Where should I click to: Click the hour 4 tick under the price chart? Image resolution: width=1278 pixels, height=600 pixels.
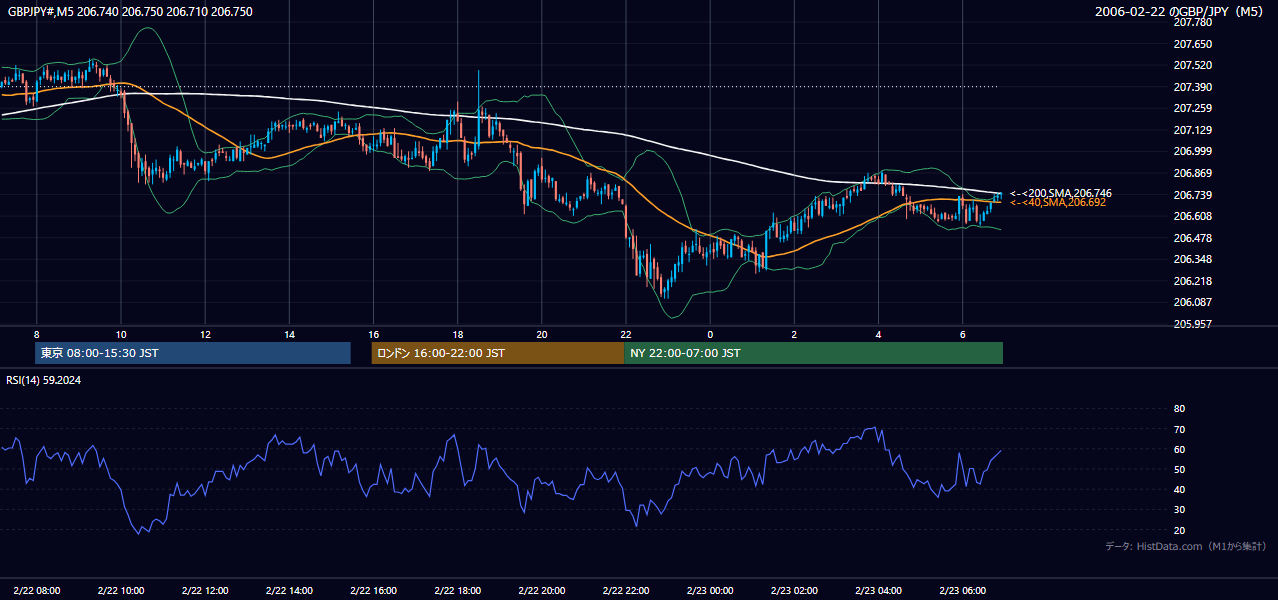coord(878,334)
